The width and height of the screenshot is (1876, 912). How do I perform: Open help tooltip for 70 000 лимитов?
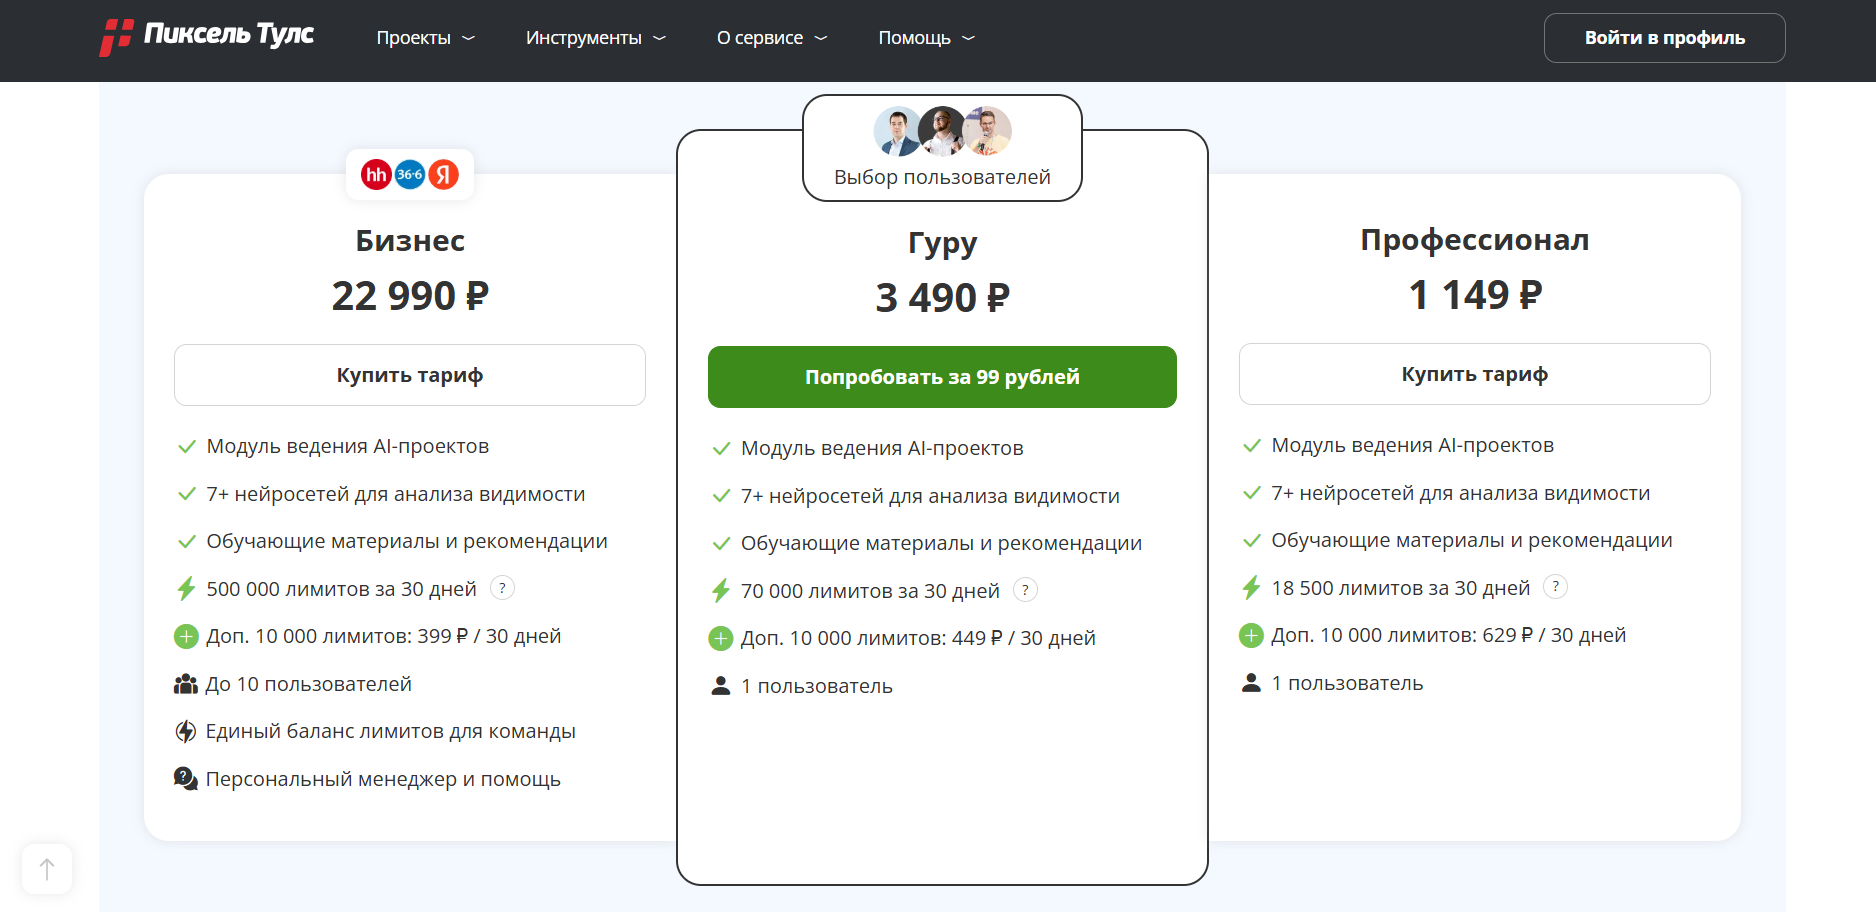[x=1025, y=590]
